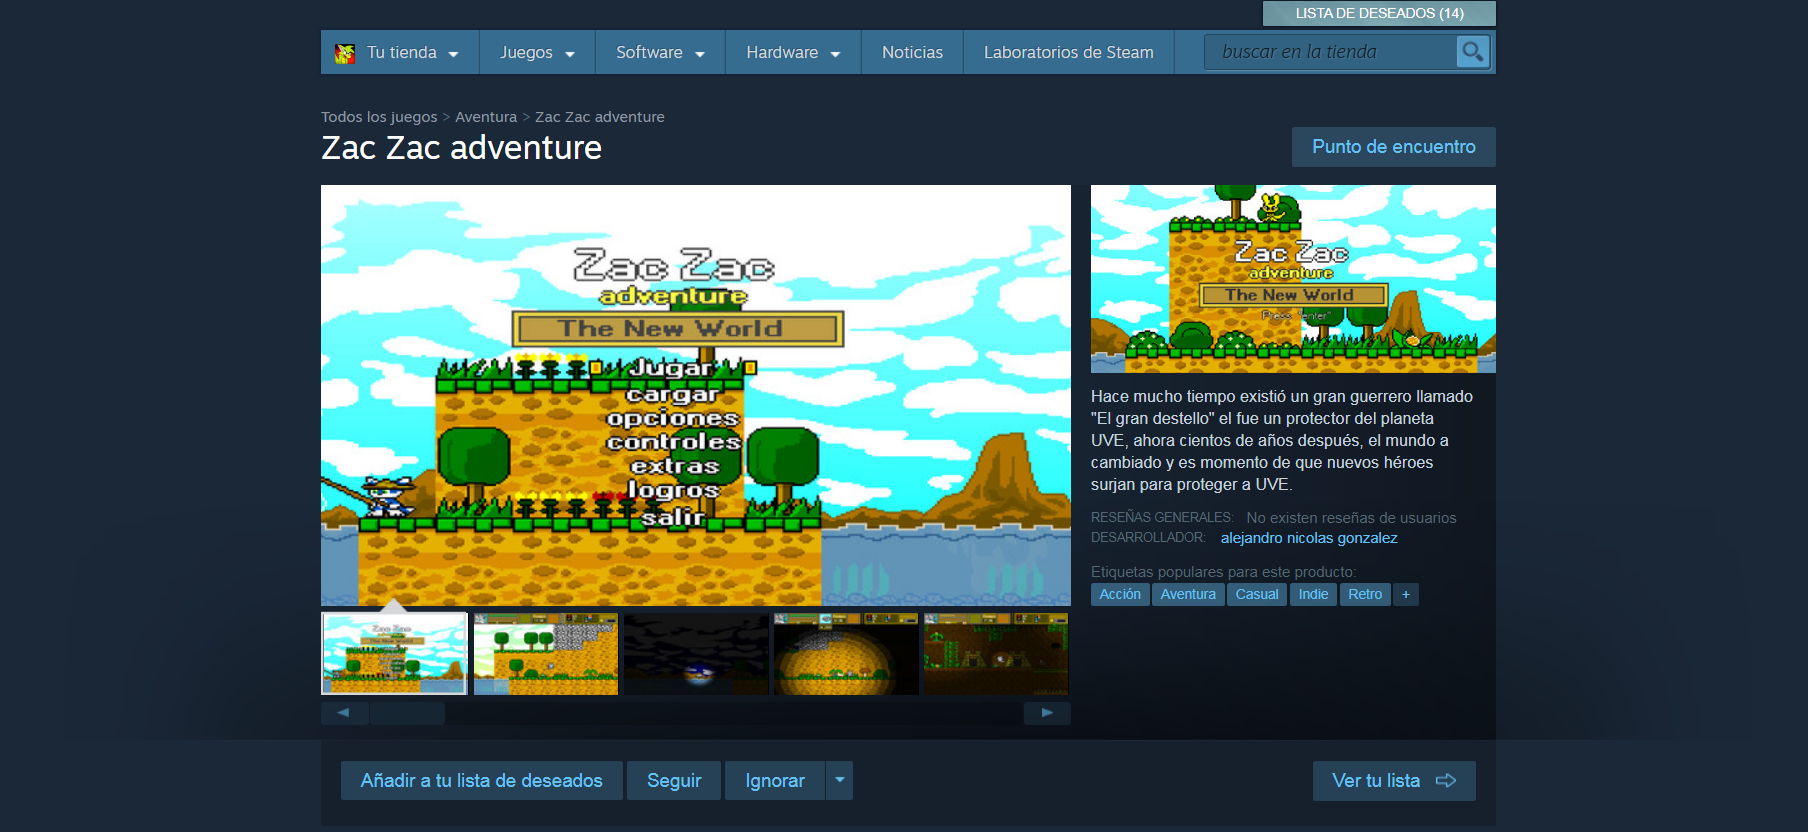Select the fifth underground screenshot thumbnail
This screenshot has height=832, width=1808.
pos(996,654)
